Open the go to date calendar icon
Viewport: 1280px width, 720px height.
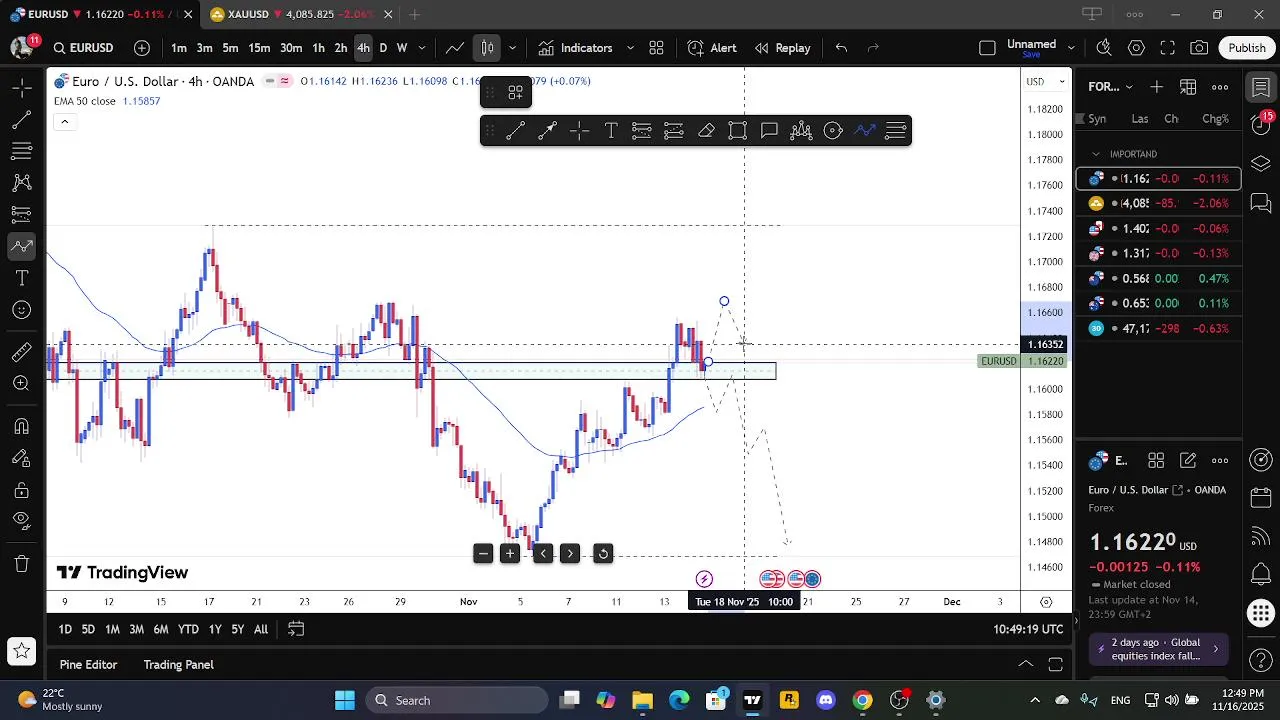click(296, 629)
